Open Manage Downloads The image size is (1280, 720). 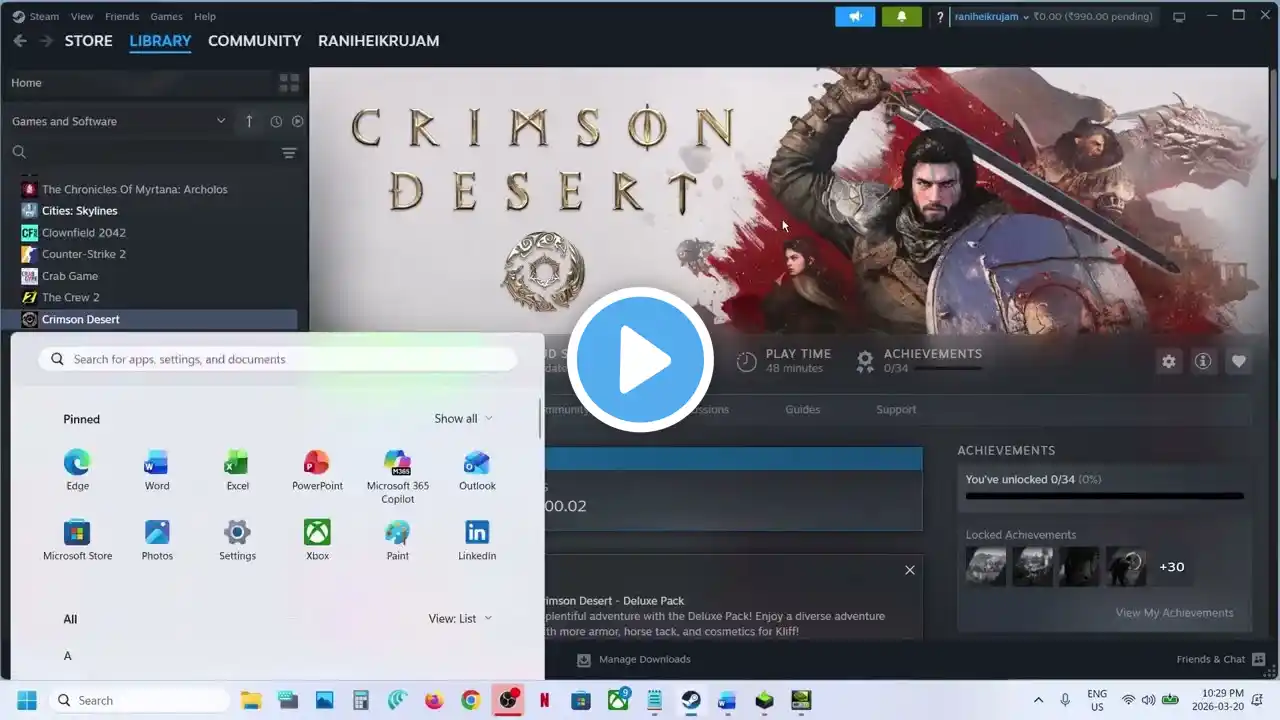coord(634,660)
